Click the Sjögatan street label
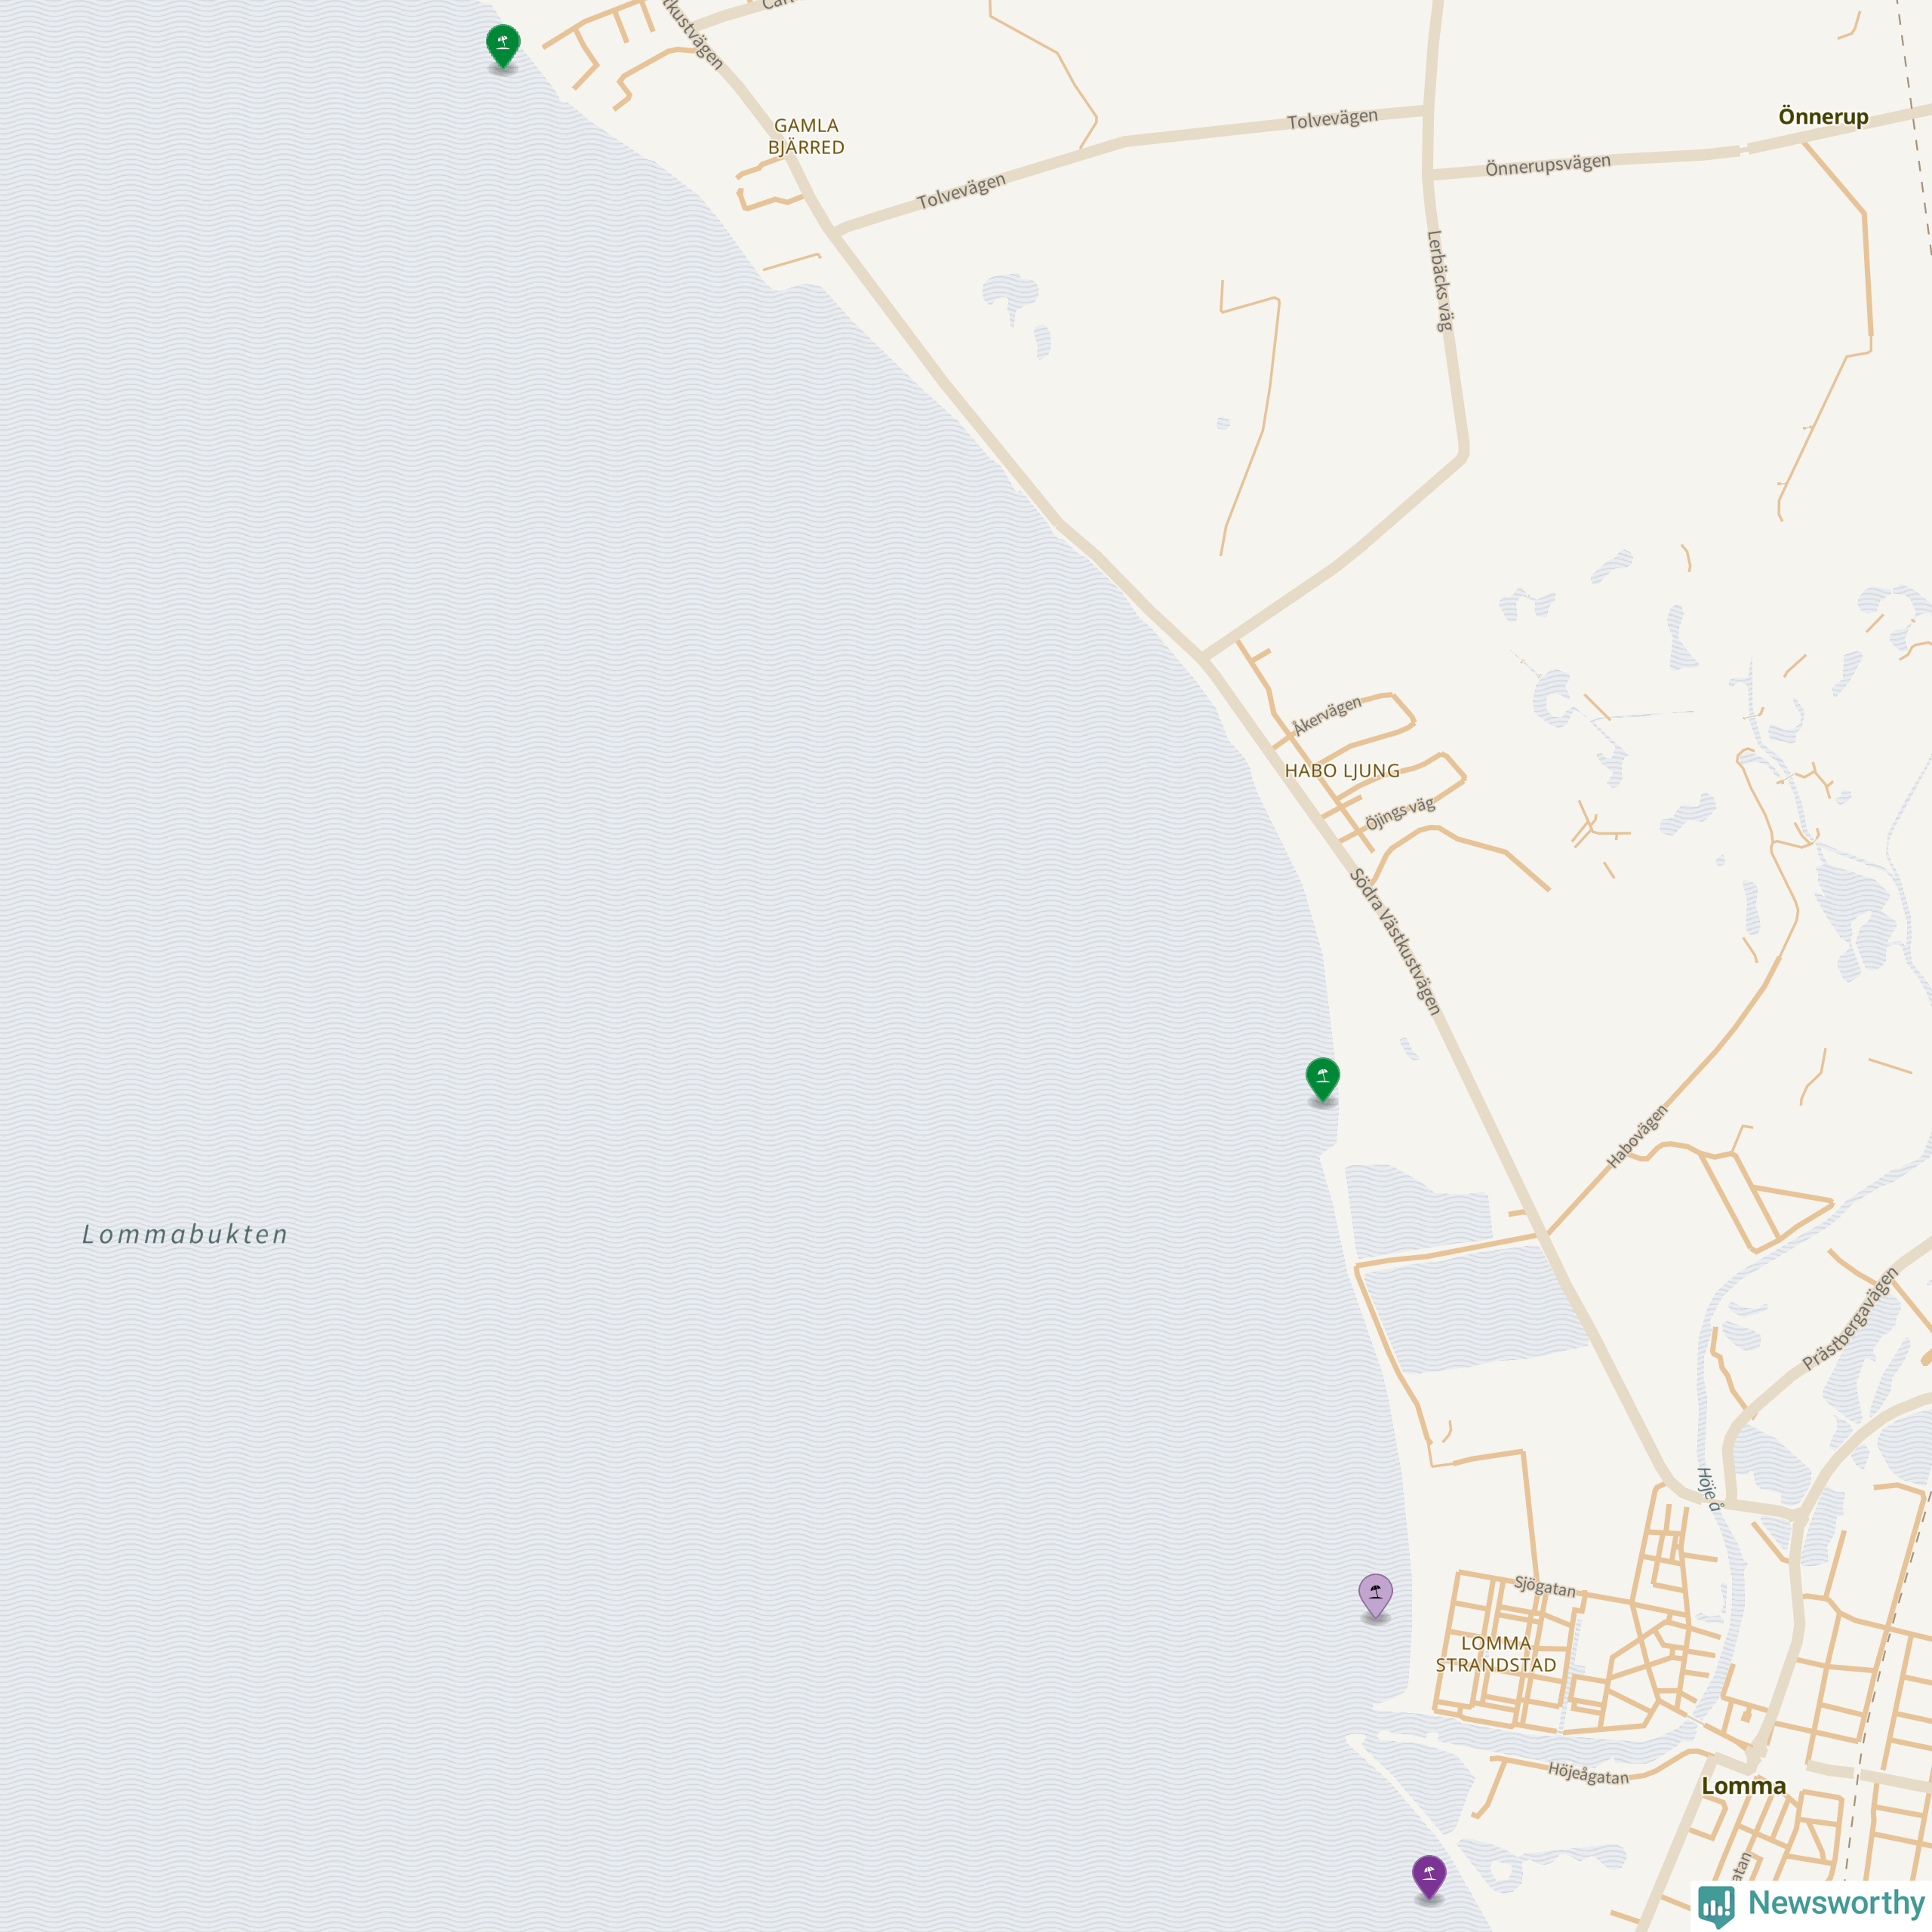1932x1932 pixels. tap(1545, 1586)
